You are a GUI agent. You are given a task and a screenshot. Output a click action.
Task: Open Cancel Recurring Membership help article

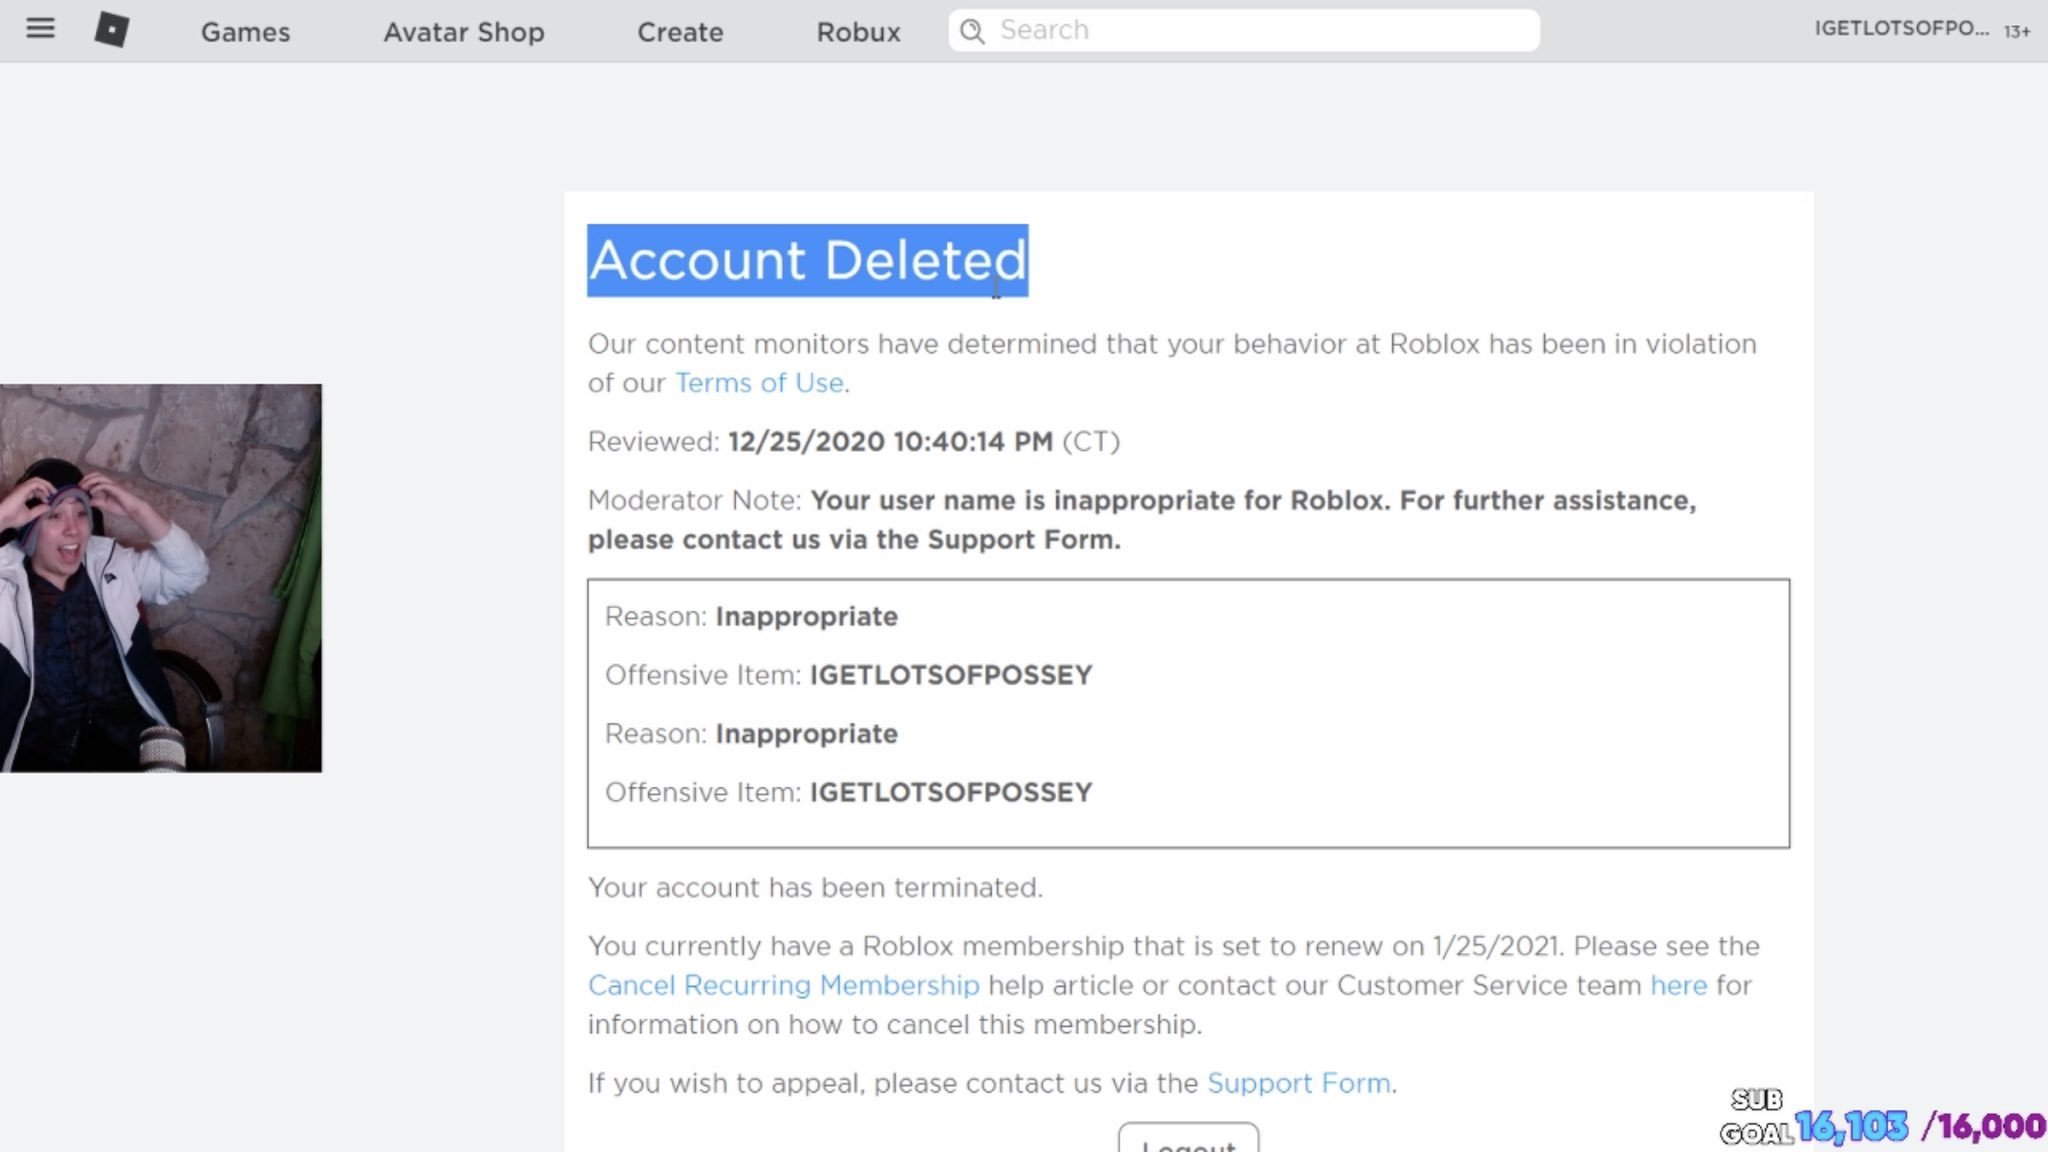pyautogui.click(x=783, y=985)
